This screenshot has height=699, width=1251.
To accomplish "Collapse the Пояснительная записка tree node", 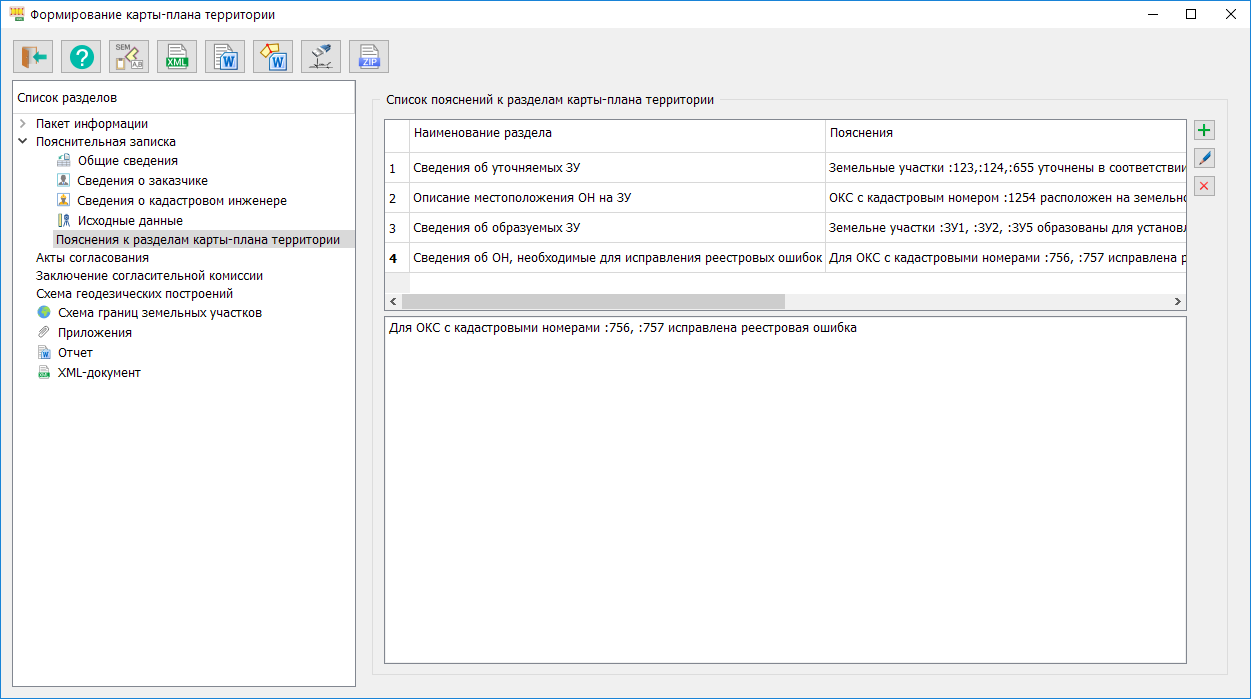I will tap(23, 142).
